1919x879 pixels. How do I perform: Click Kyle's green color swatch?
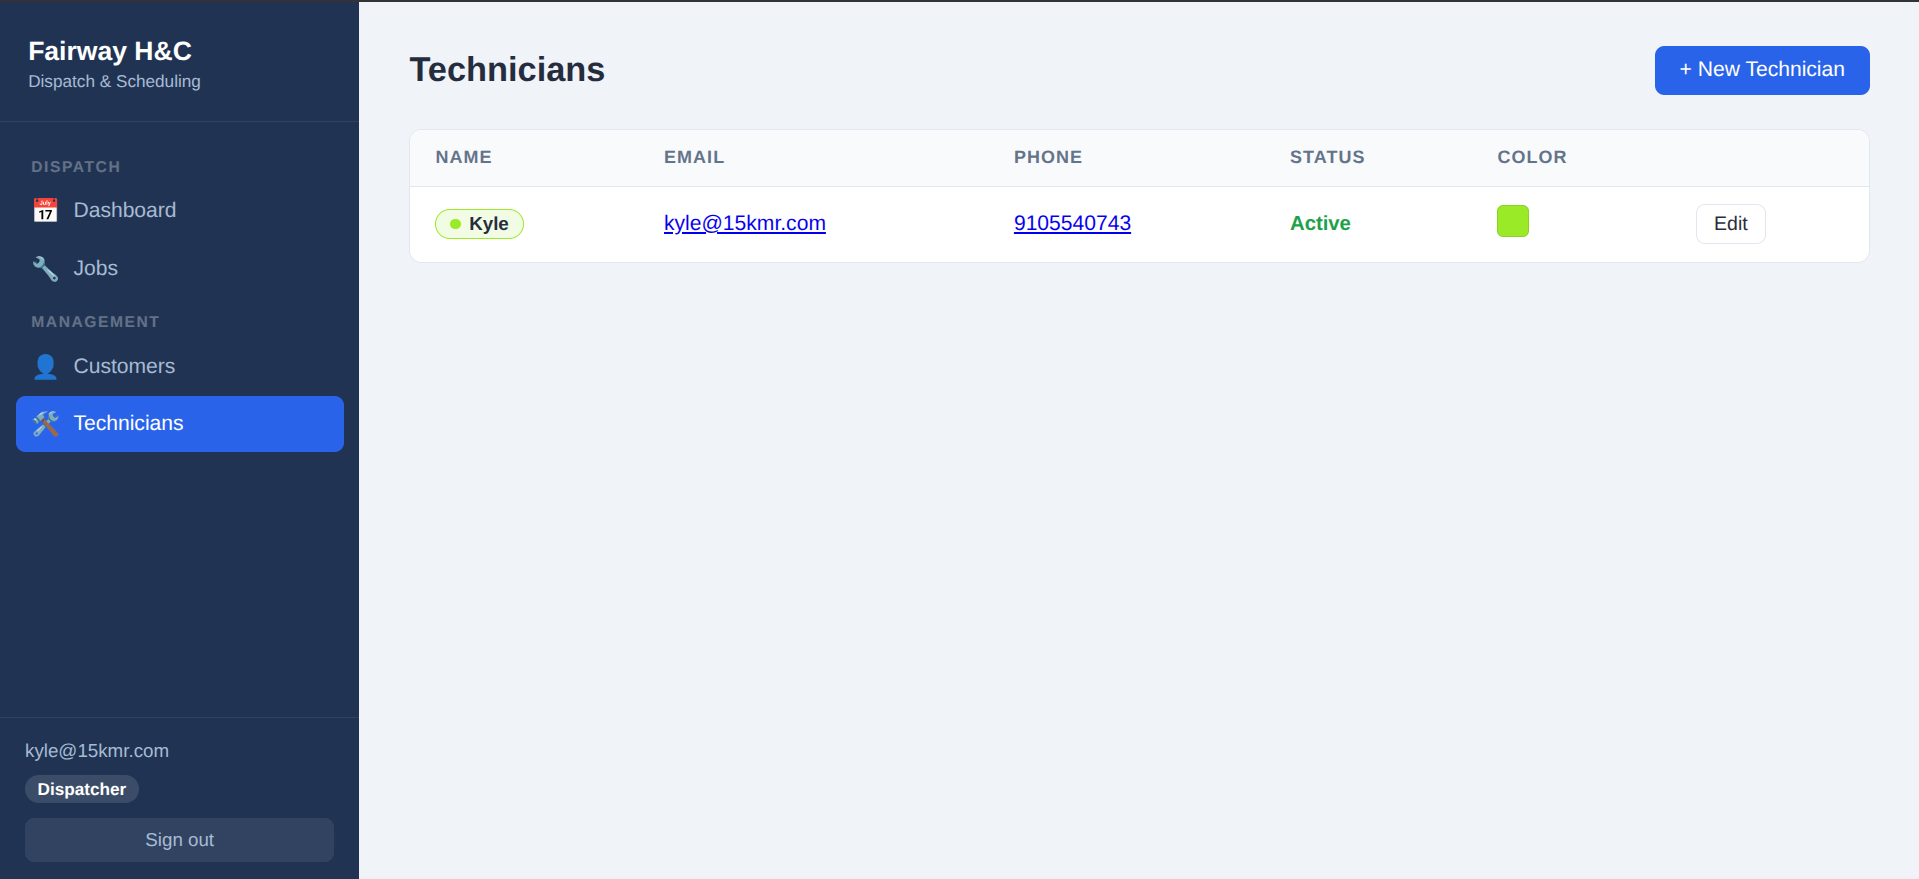[x=1512, y=221]
